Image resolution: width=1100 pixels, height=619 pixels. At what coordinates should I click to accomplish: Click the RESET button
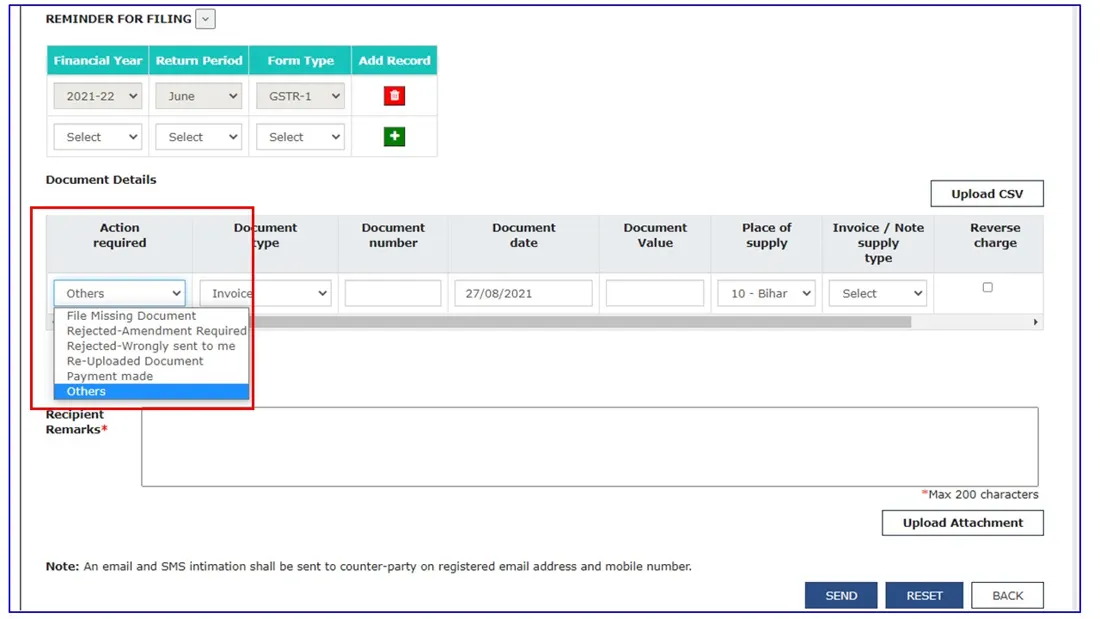924,595
